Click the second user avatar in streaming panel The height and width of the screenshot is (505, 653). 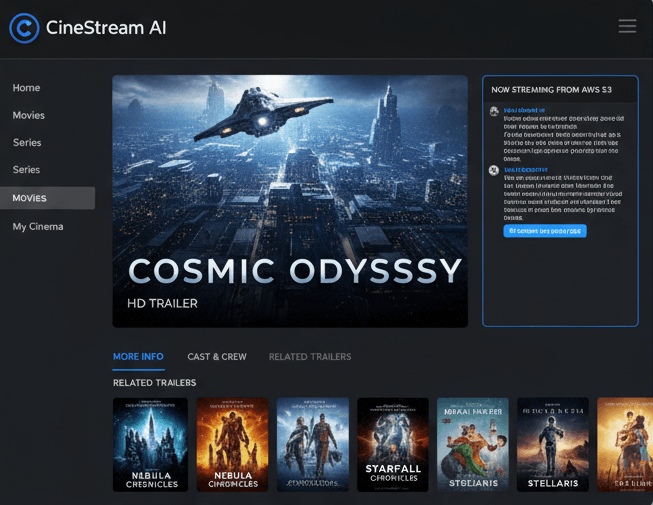click(x=494, y=170)
